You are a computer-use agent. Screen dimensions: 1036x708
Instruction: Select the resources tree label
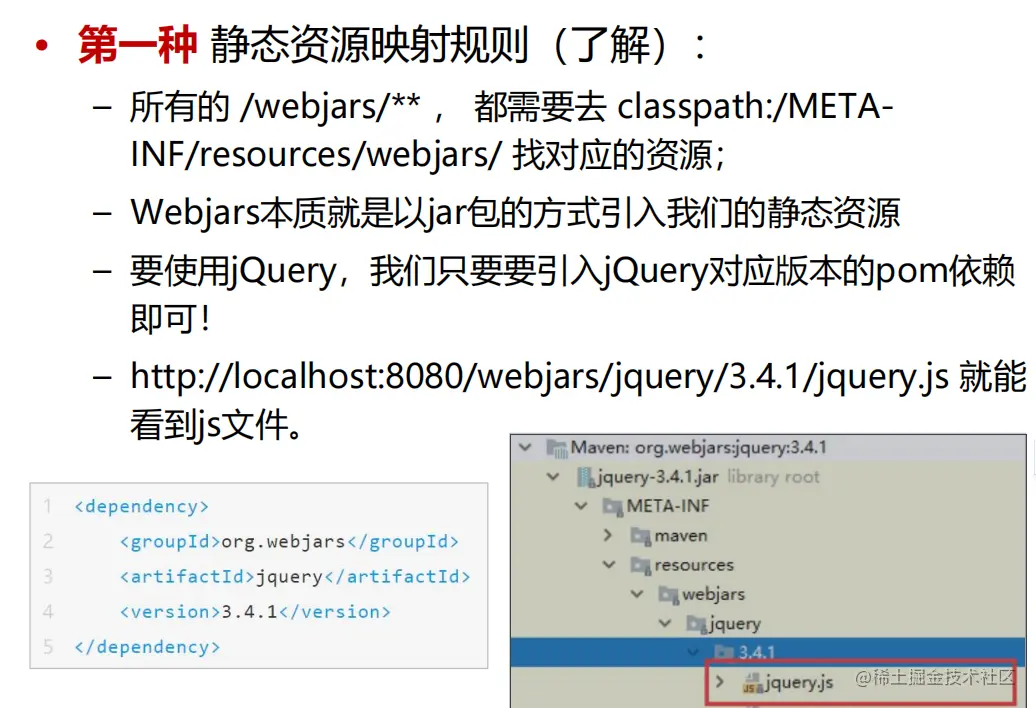694,565
